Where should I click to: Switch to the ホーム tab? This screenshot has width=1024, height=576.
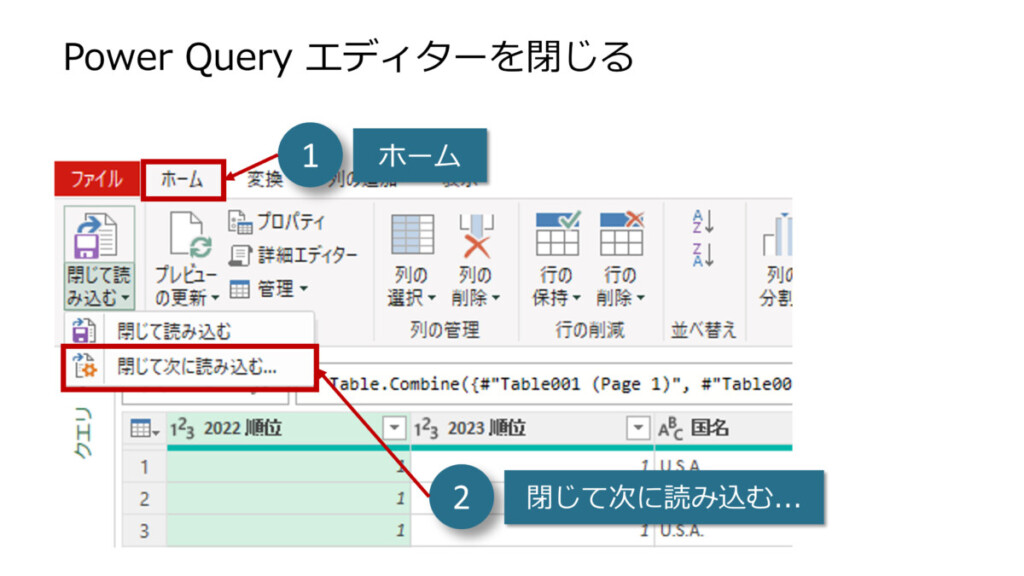click(181, 180)
